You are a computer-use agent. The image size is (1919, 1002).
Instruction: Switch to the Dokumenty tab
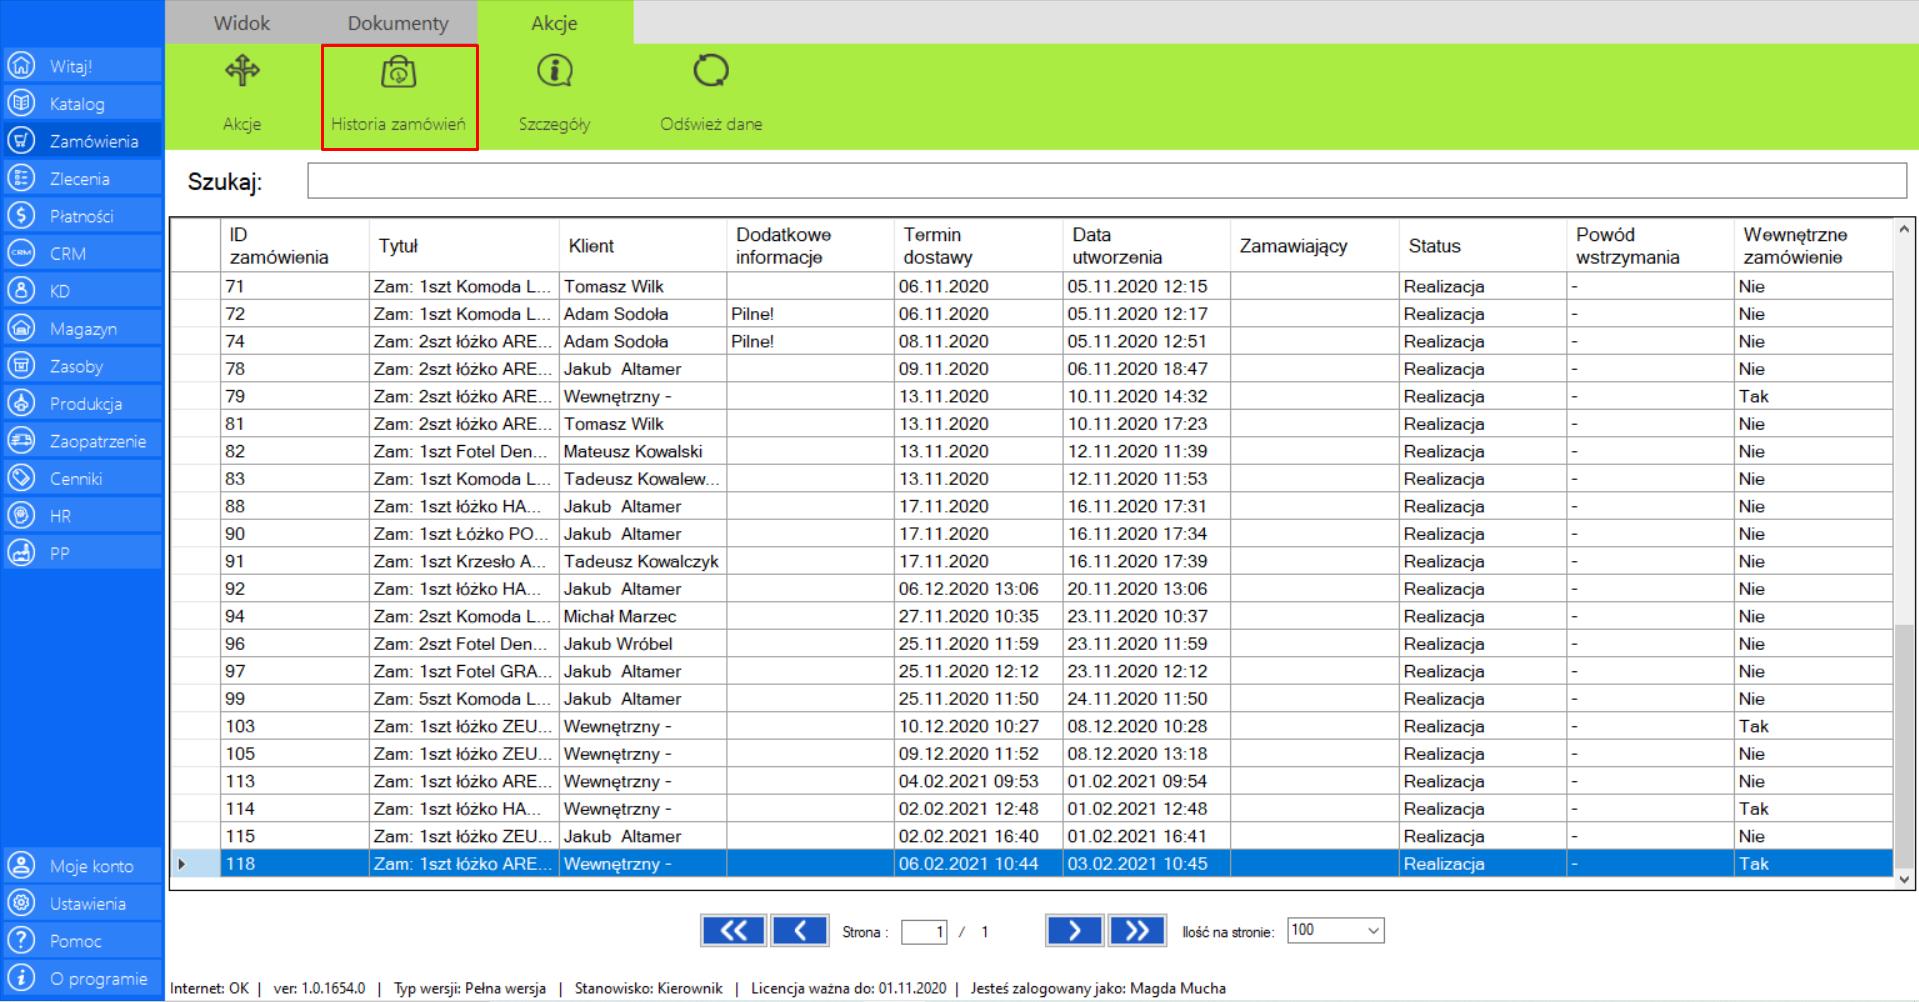point(398,23)
